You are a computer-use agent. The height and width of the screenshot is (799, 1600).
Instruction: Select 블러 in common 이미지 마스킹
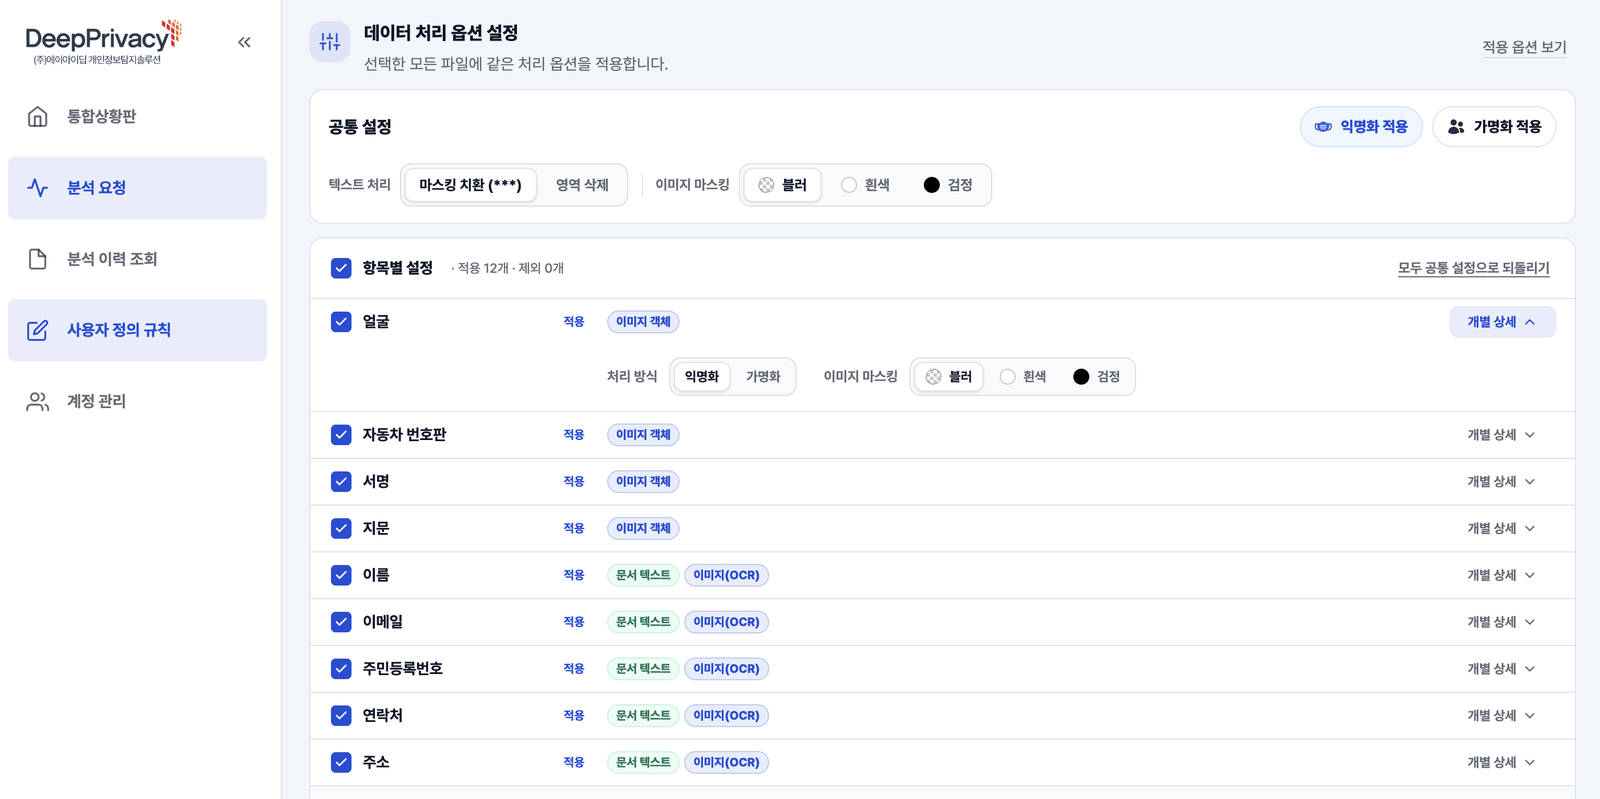(x=783, y=185)
